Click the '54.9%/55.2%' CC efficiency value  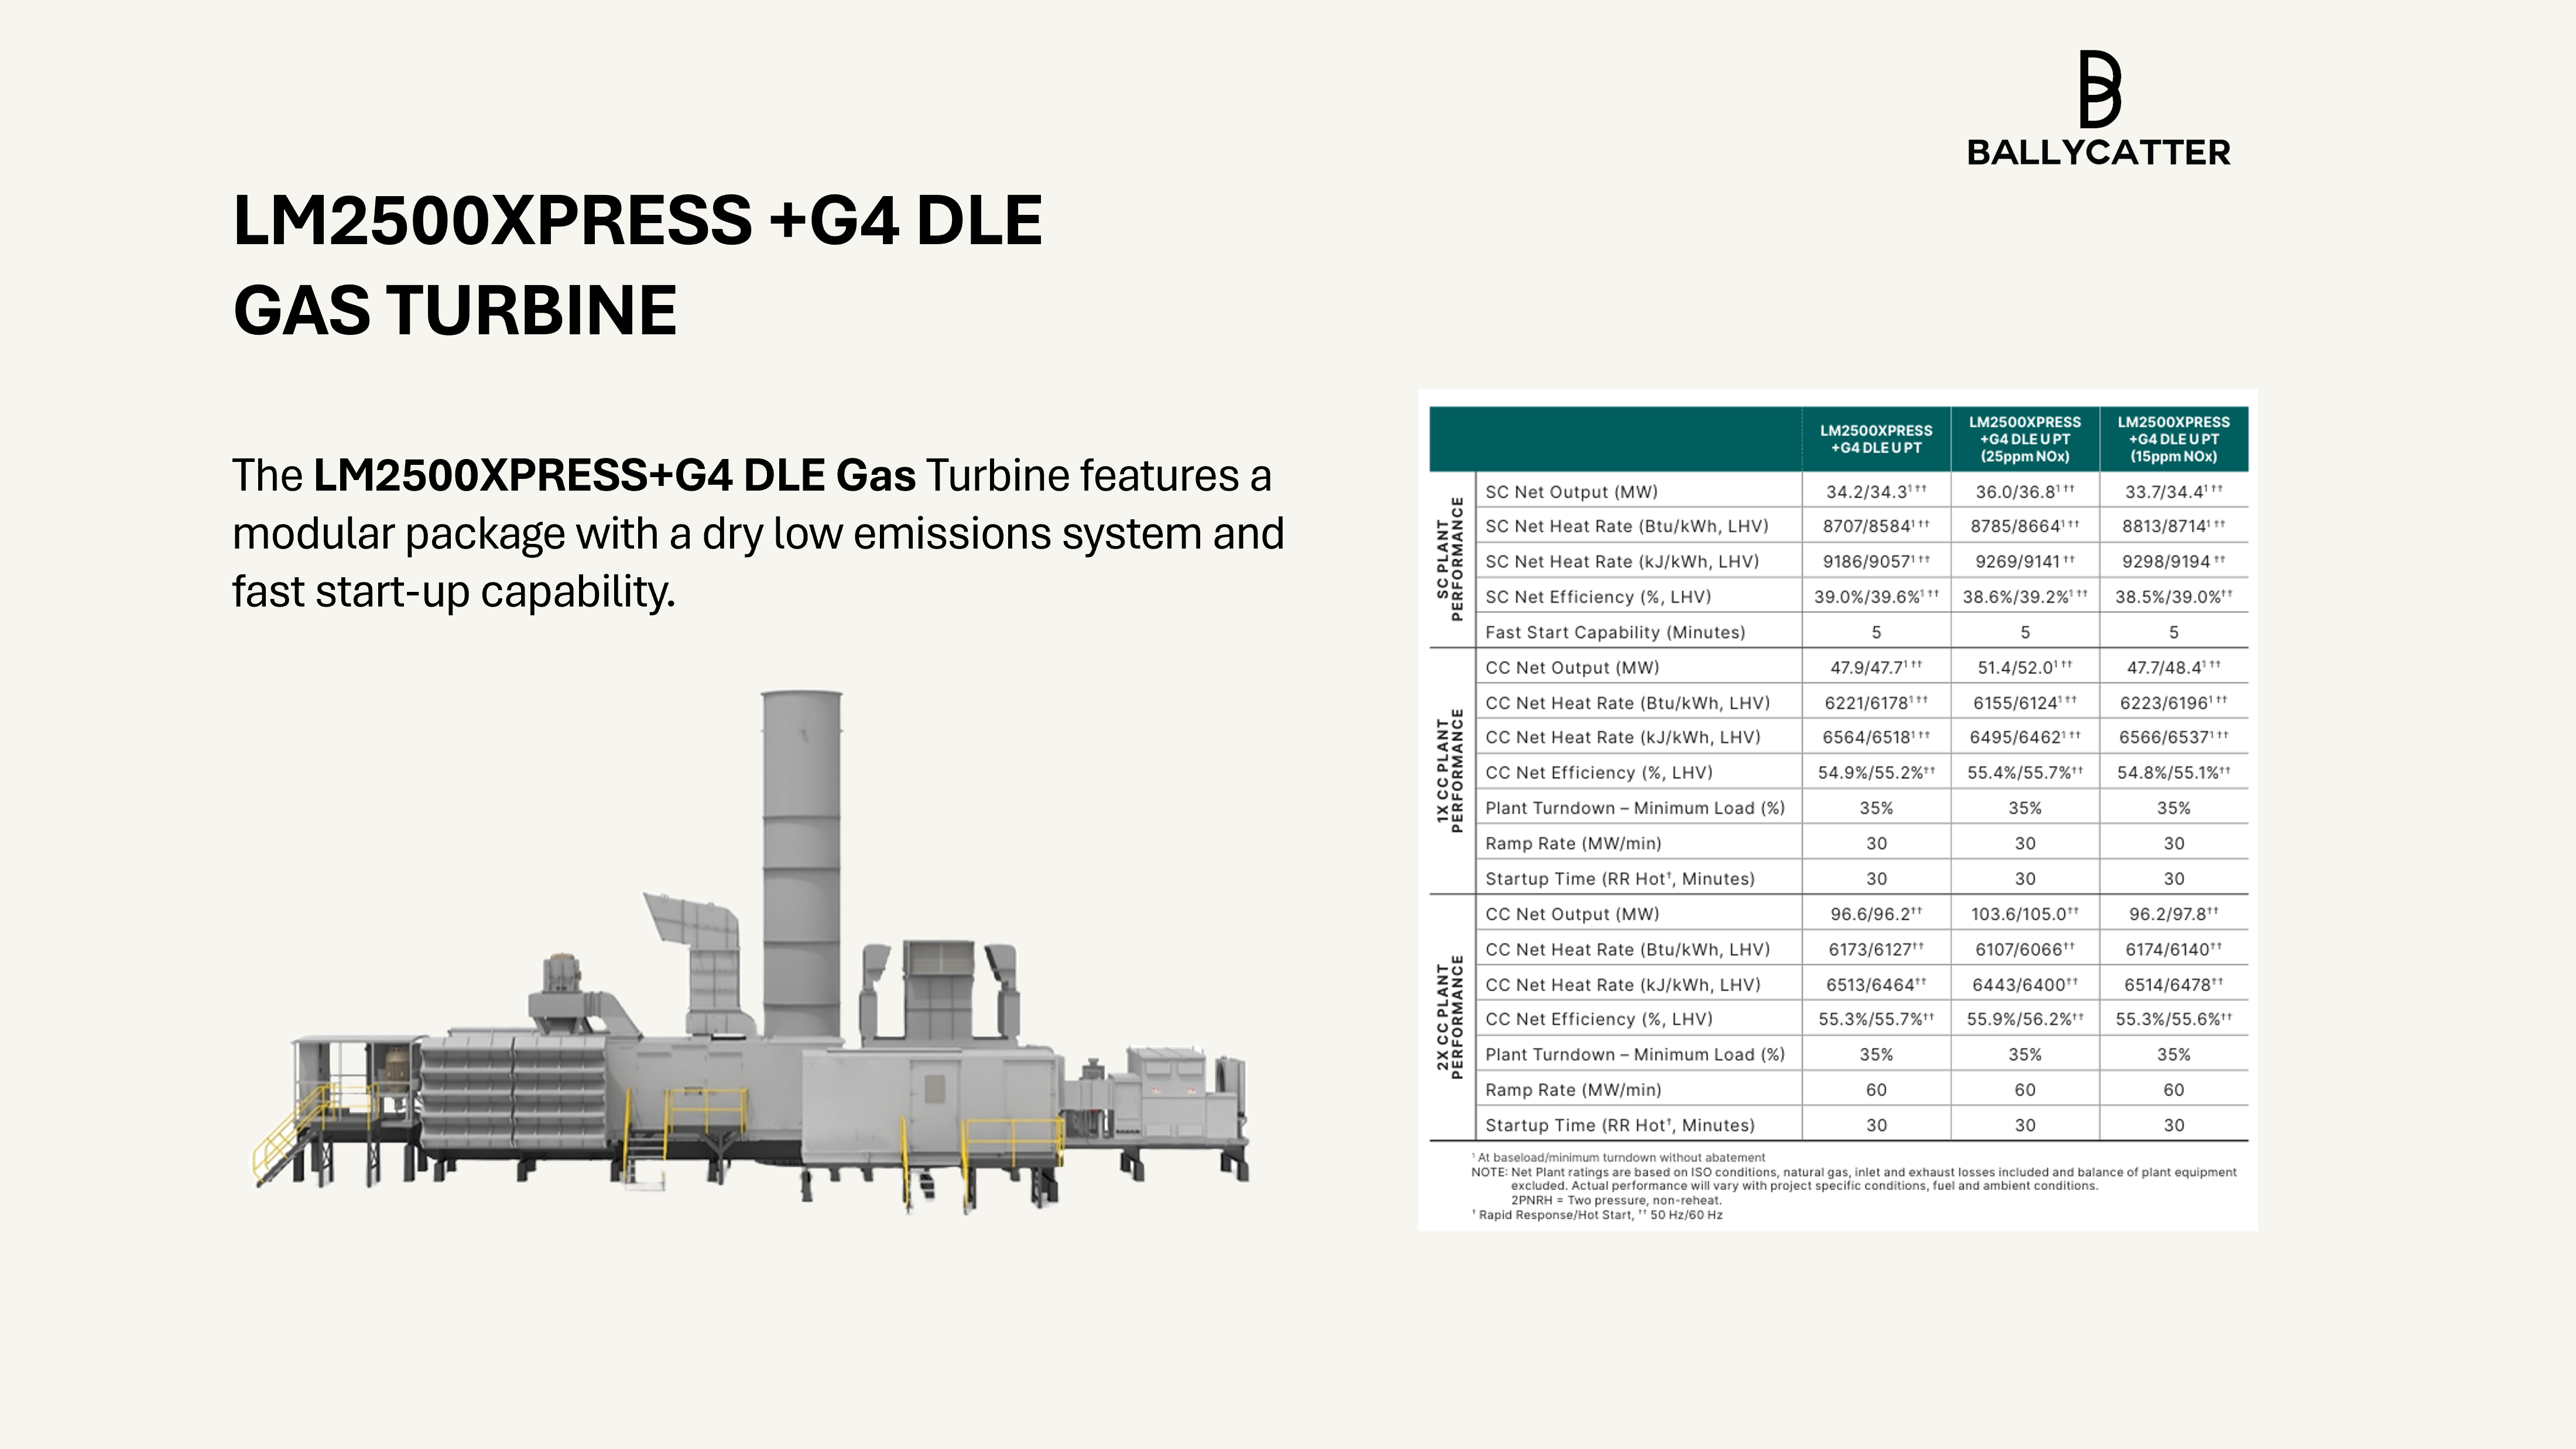(1876, 773)
